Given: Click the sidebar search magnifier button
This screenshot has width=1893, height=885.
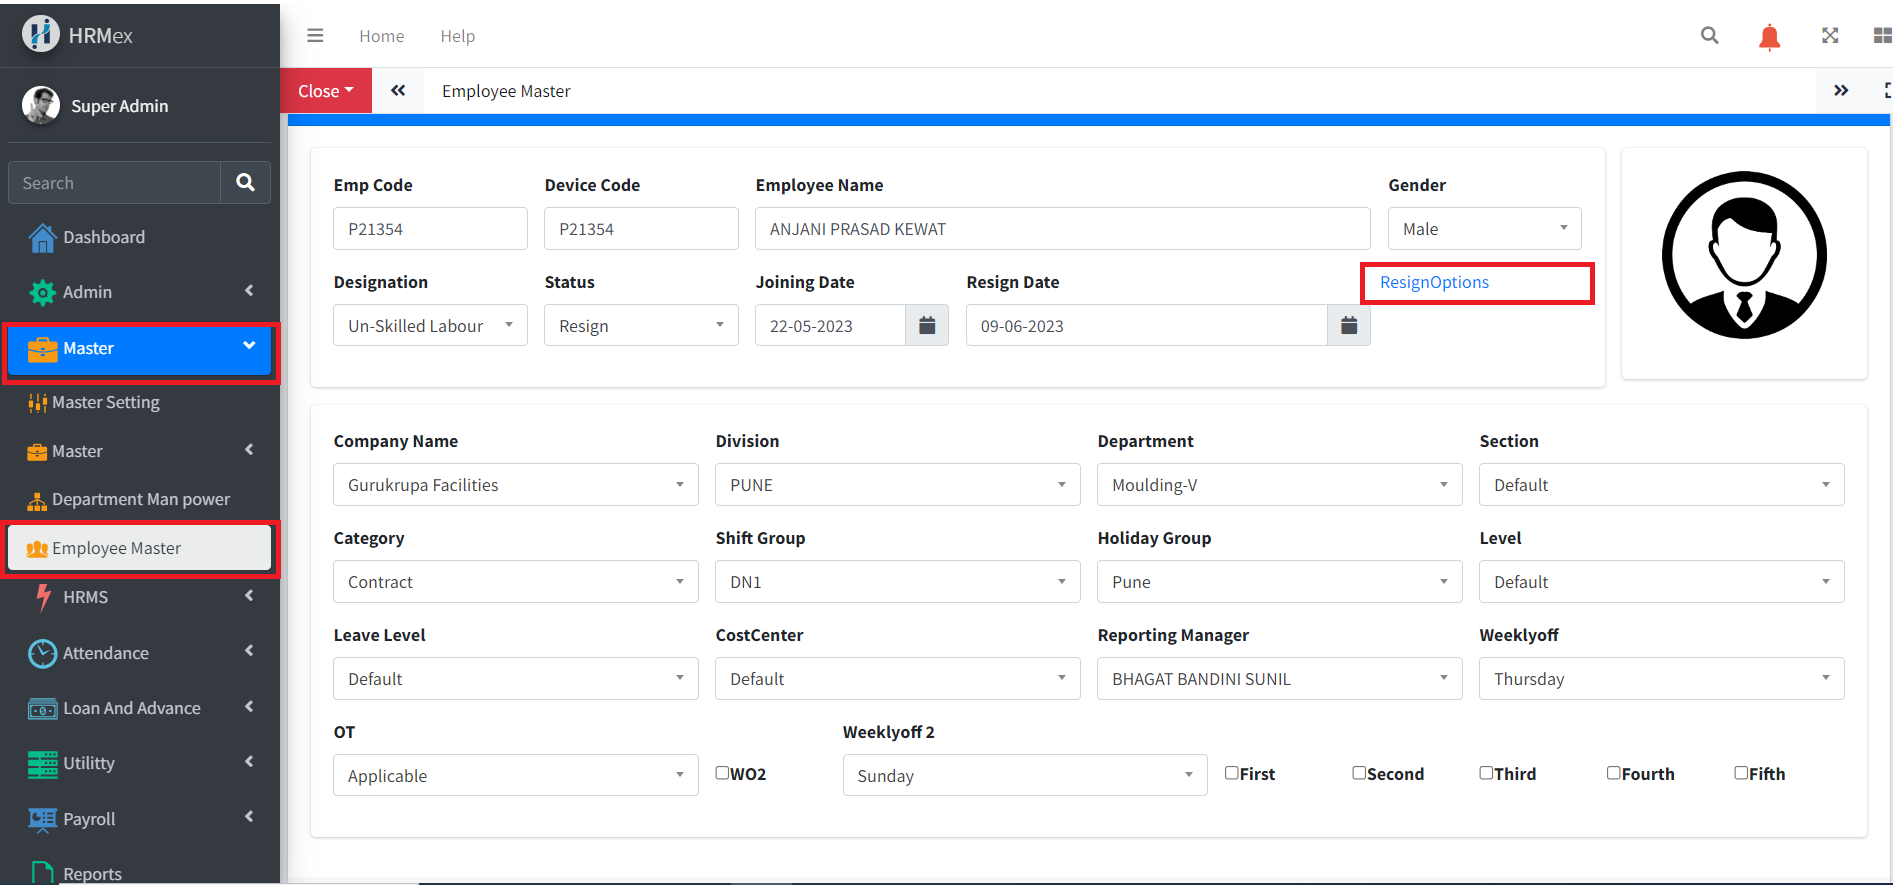Looking at the screenshot, I should point(245,183).
